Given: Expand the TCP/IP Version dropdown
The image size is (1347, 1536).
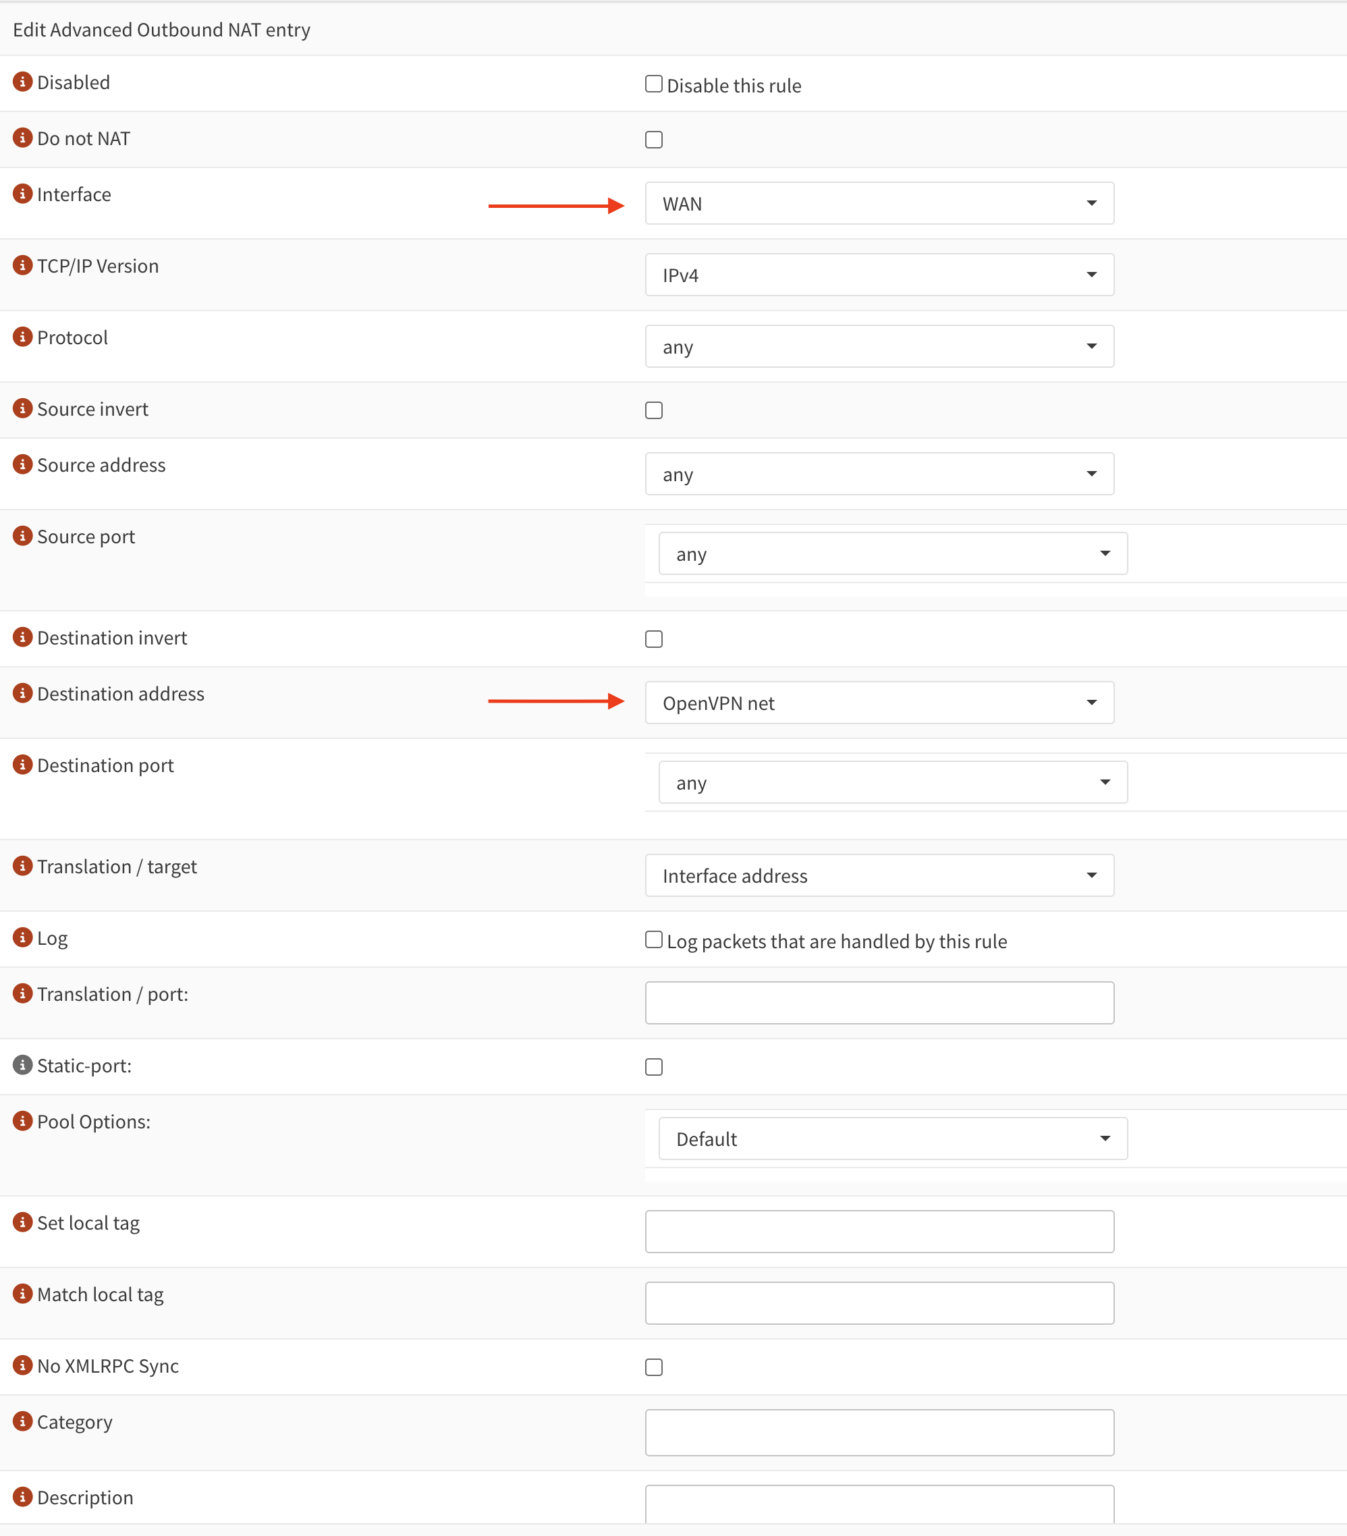Looking at the screenshot, I should (879, 274).
